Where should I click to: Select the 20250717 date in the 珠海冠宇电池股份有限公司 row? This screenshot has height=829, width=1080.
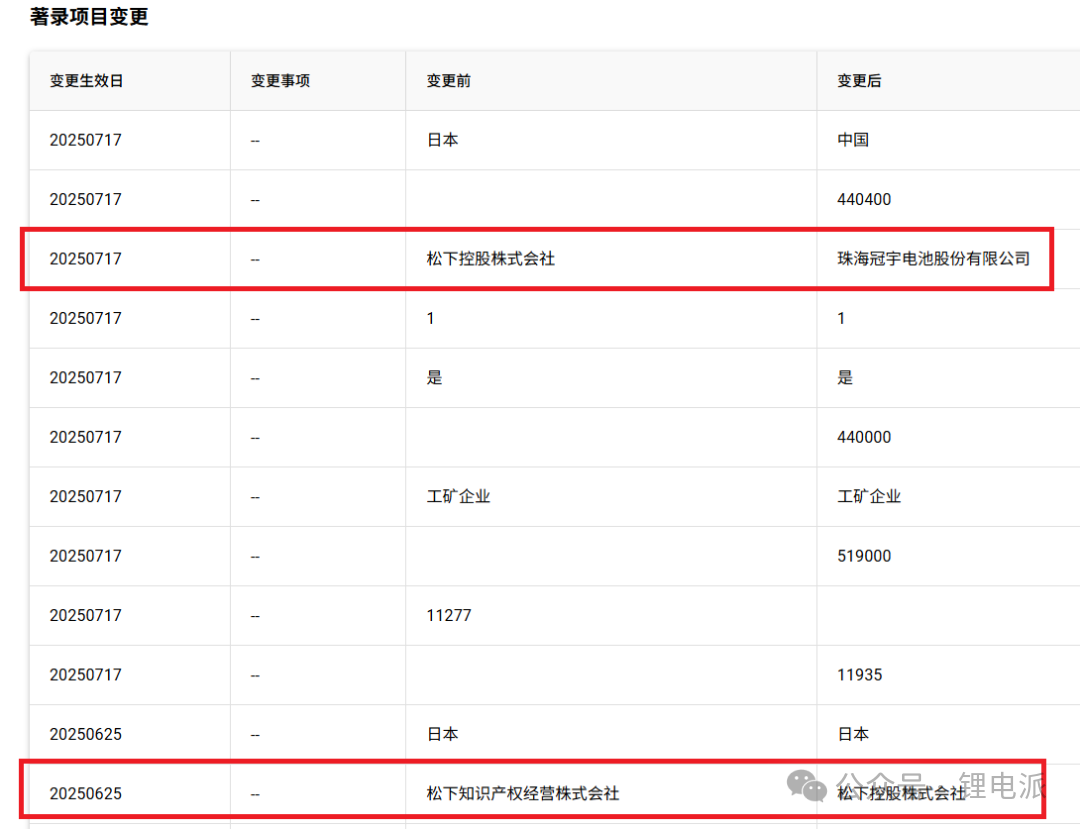coord(85,259)
